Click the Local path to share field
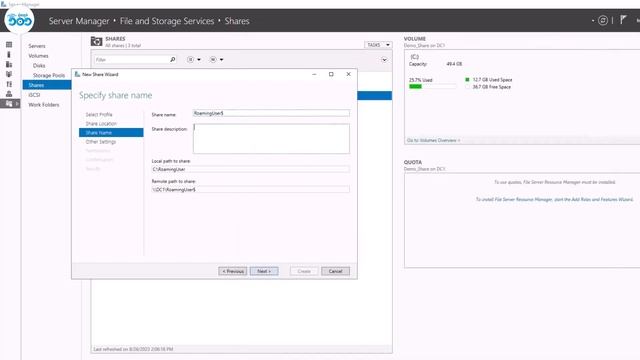This screenshot has width=640, height=360. pos(251,169)
